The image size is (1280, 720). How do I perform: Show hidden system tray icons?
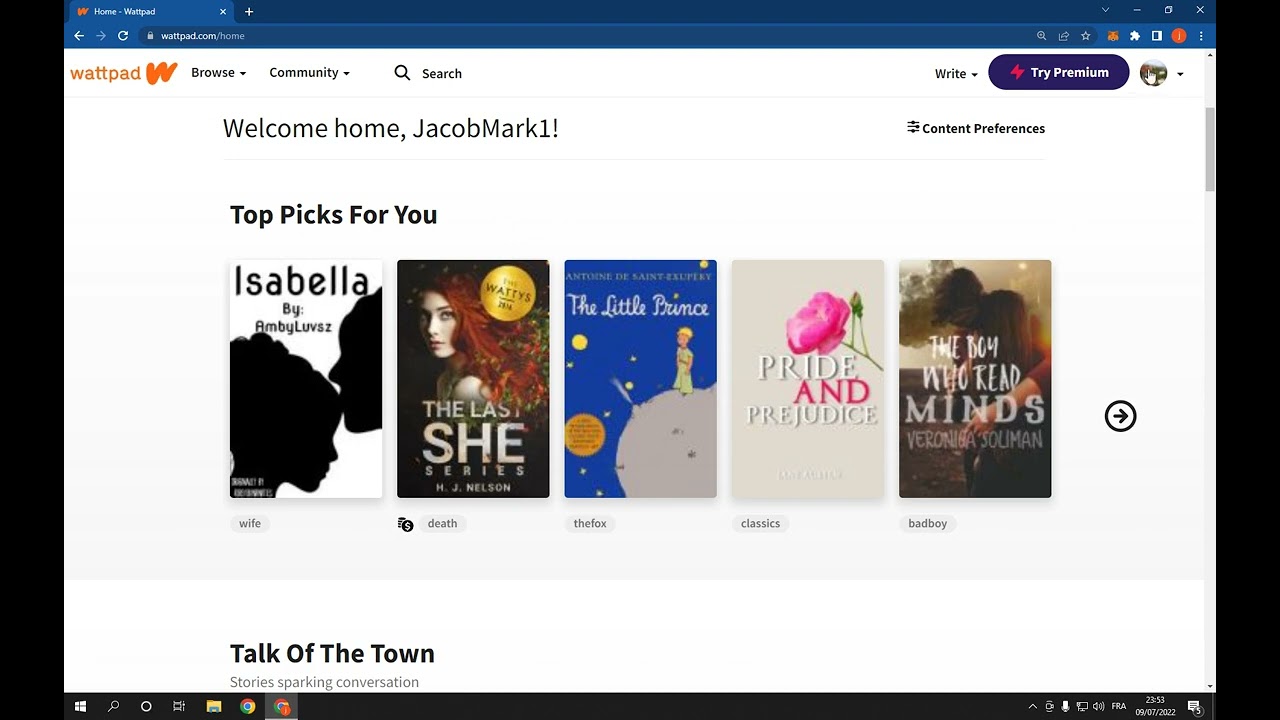(1033, 706)
